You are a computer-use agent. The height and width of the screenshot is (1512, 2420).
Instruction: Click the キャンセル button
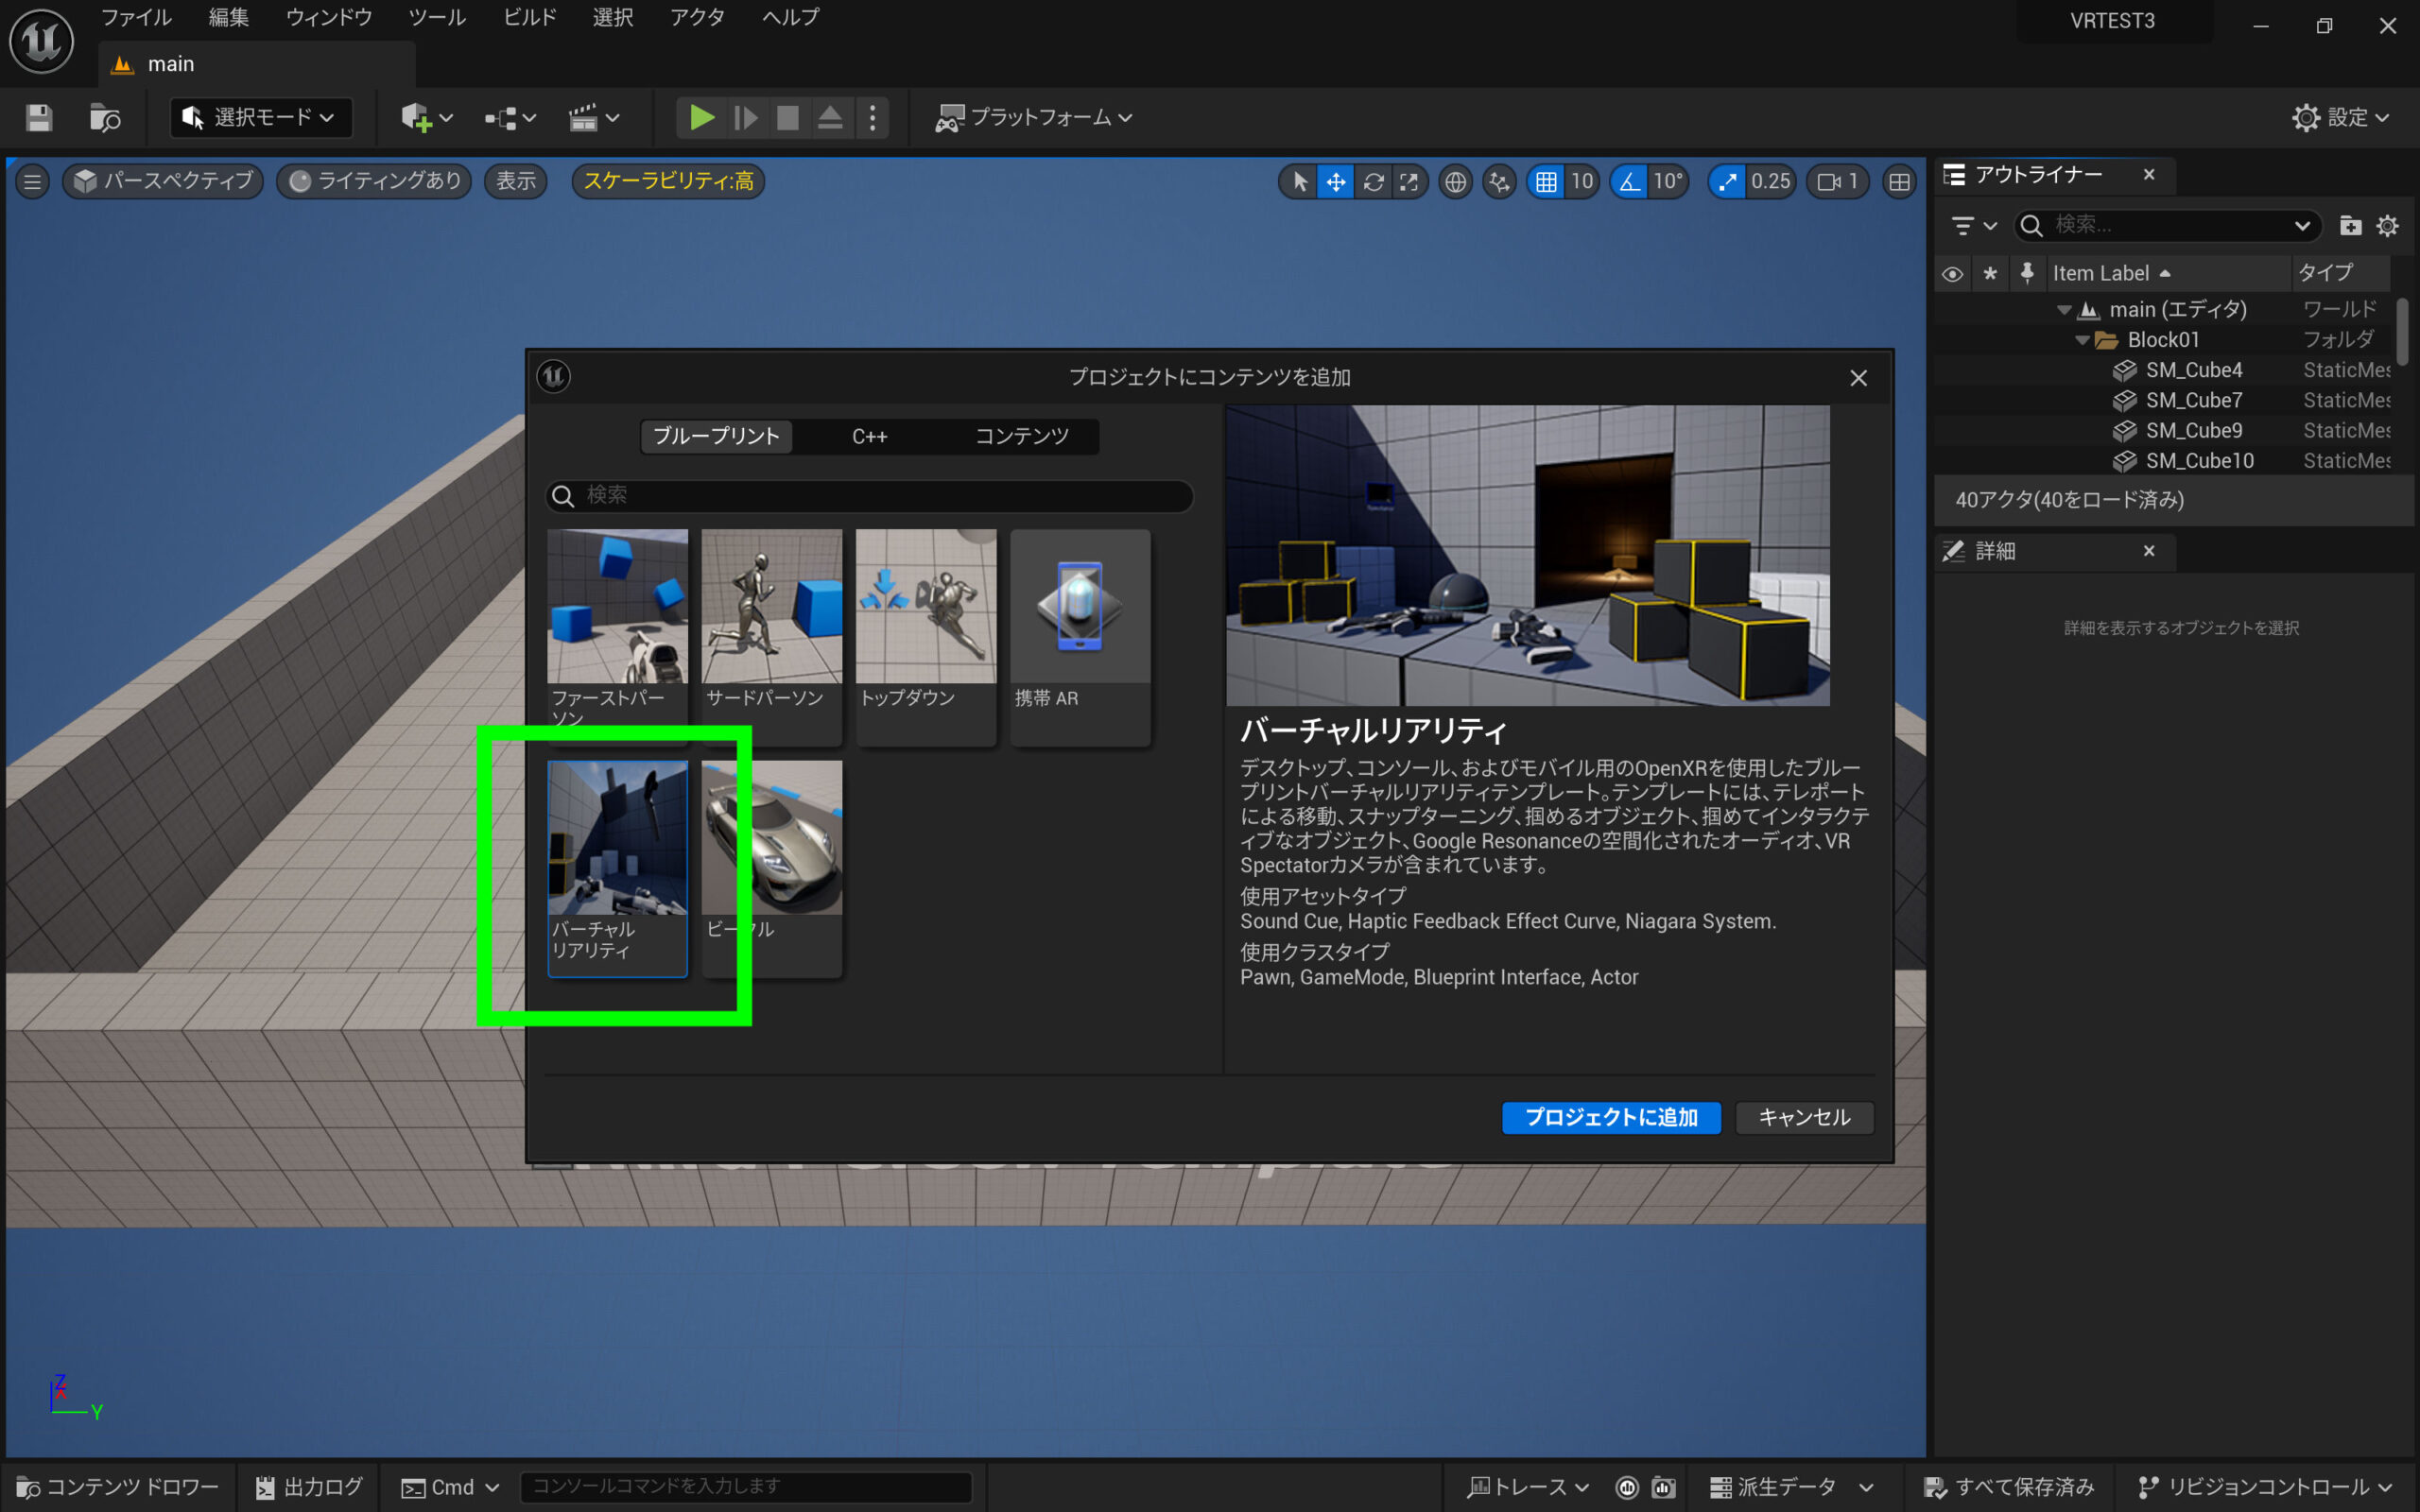click(x=1803, y=1117)
